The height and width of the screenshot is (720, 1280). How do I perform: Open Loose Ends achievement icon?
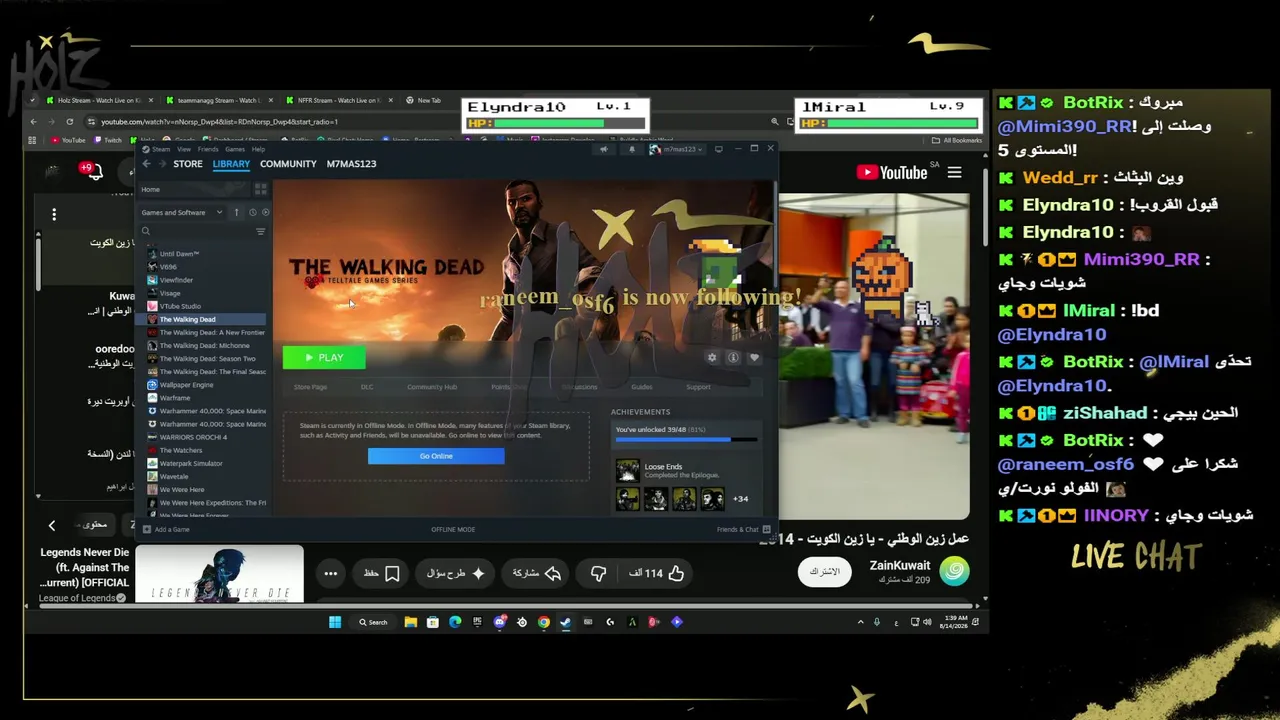[x=627, y=470]
